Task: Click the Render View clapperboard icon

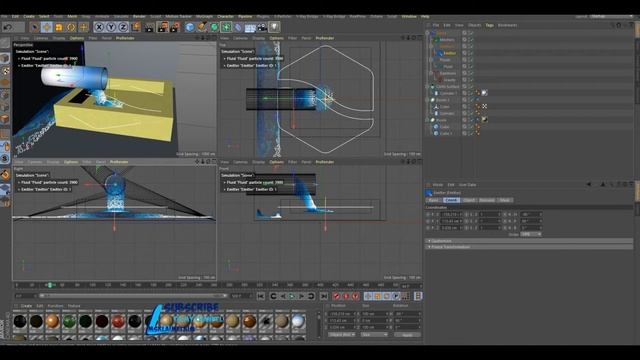Action: point(149,27)
